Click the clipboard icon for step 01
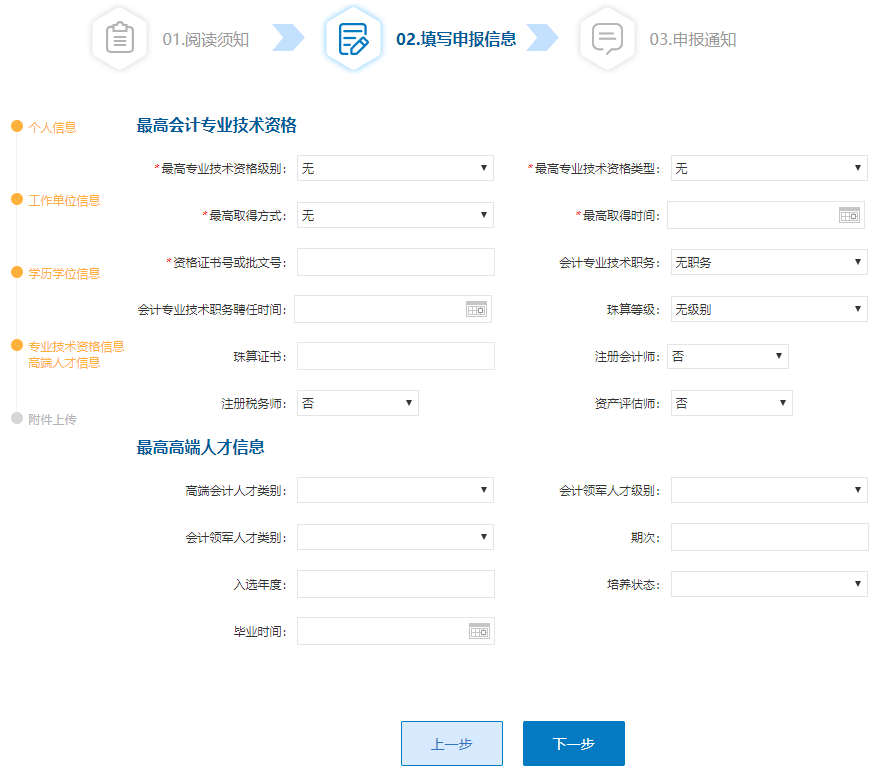 coord(120,39)
